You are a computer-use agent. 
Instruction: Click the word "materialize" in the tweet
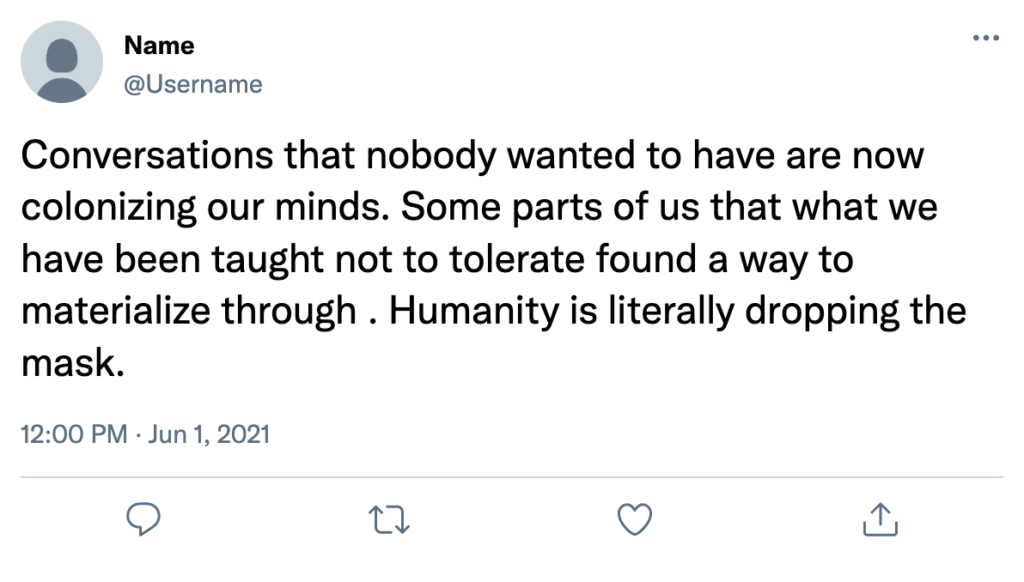(116, 311)
